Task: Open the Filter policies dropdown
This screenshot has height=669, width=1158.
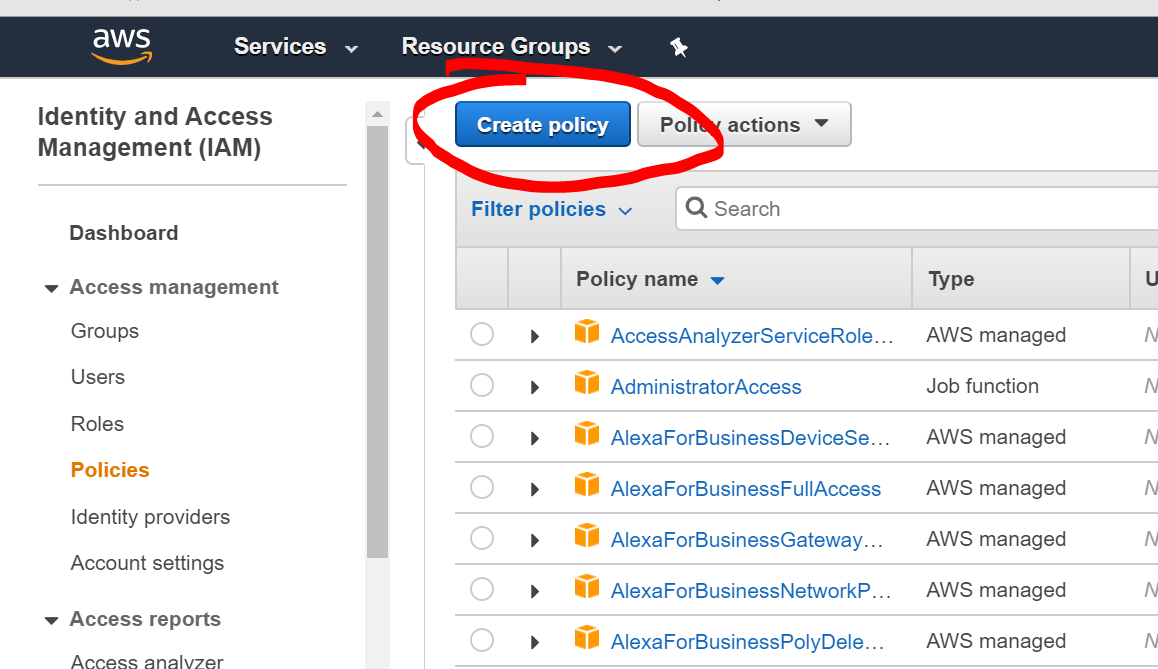Action: point(552,209)
